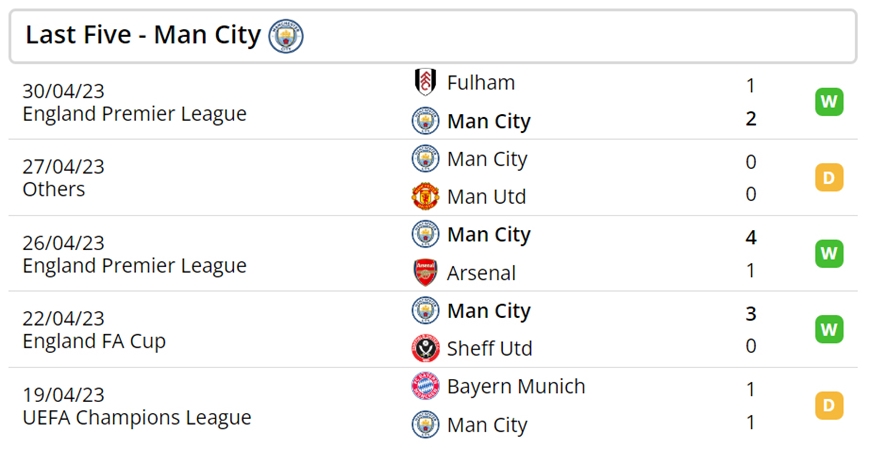Click the green W badge for Sheff Utd match
The width and height of the screenshot is (870, 449).
(x=829, y=329)
